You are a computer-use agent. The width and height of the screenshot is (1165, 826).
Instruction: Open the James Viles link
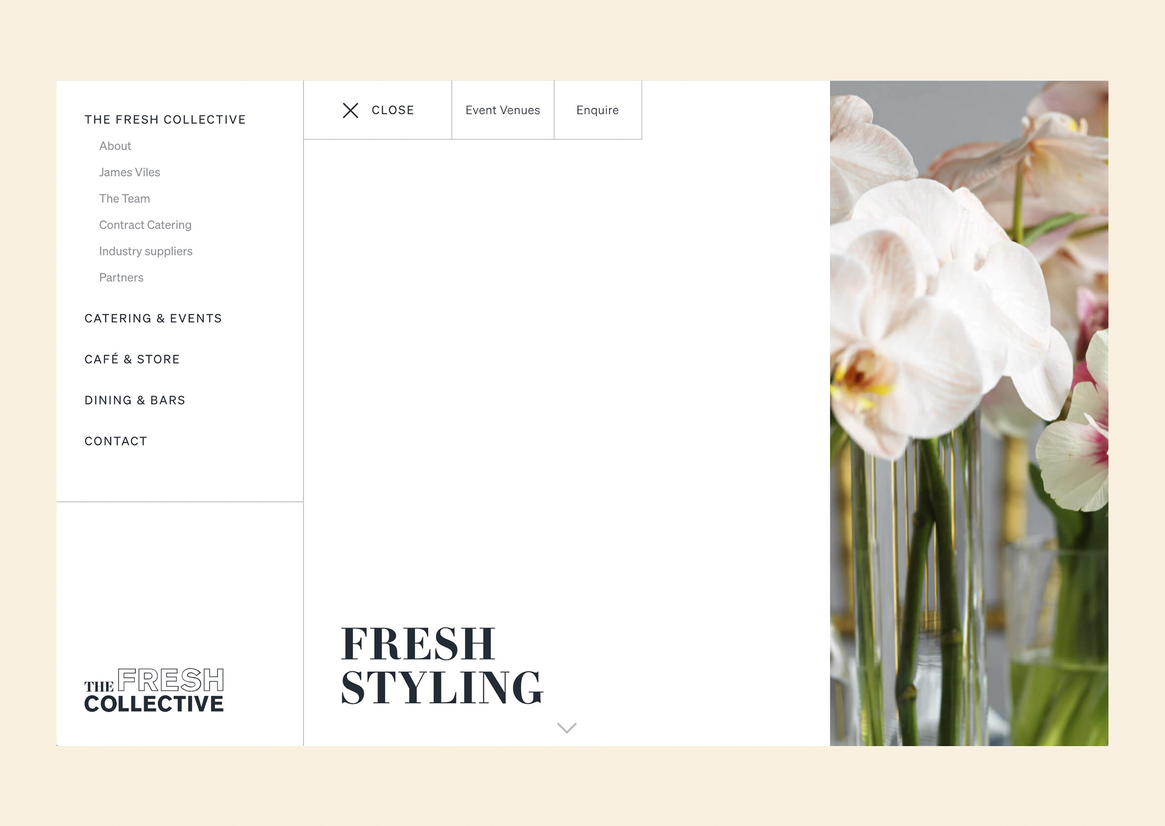tap(130, 172)
